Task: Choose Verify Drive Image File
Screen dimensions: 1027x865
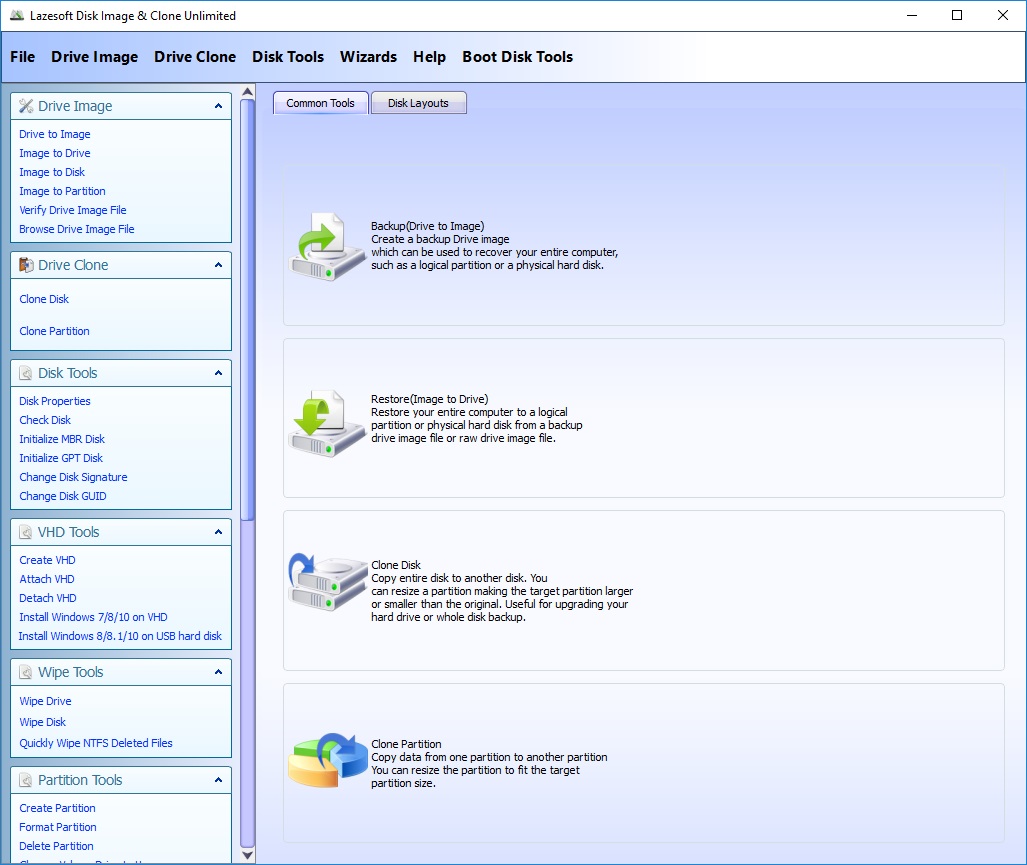Action: [73, 210]
